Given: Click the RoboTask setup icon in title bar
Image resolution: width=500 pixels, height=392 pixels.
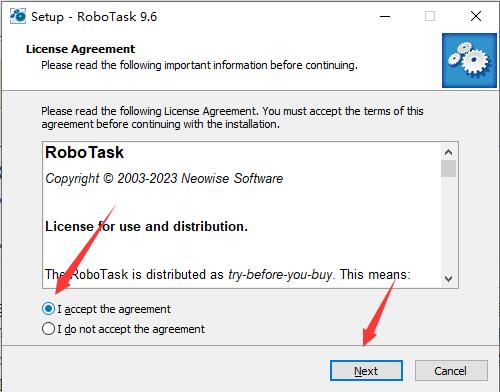Looking at the screenshot, I should click(x=18, y=16).
